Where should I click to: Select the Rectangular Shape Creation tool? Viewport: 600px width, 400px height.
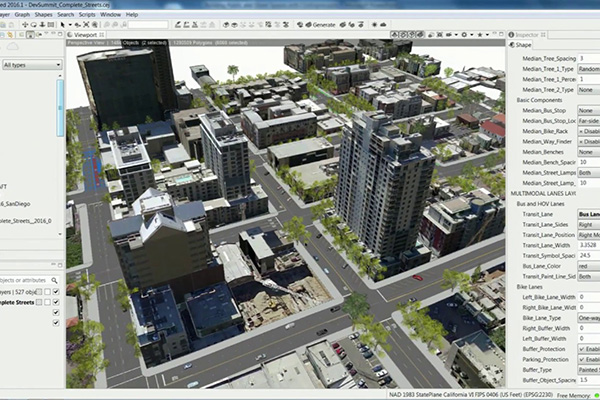click(x=186, y=24)
